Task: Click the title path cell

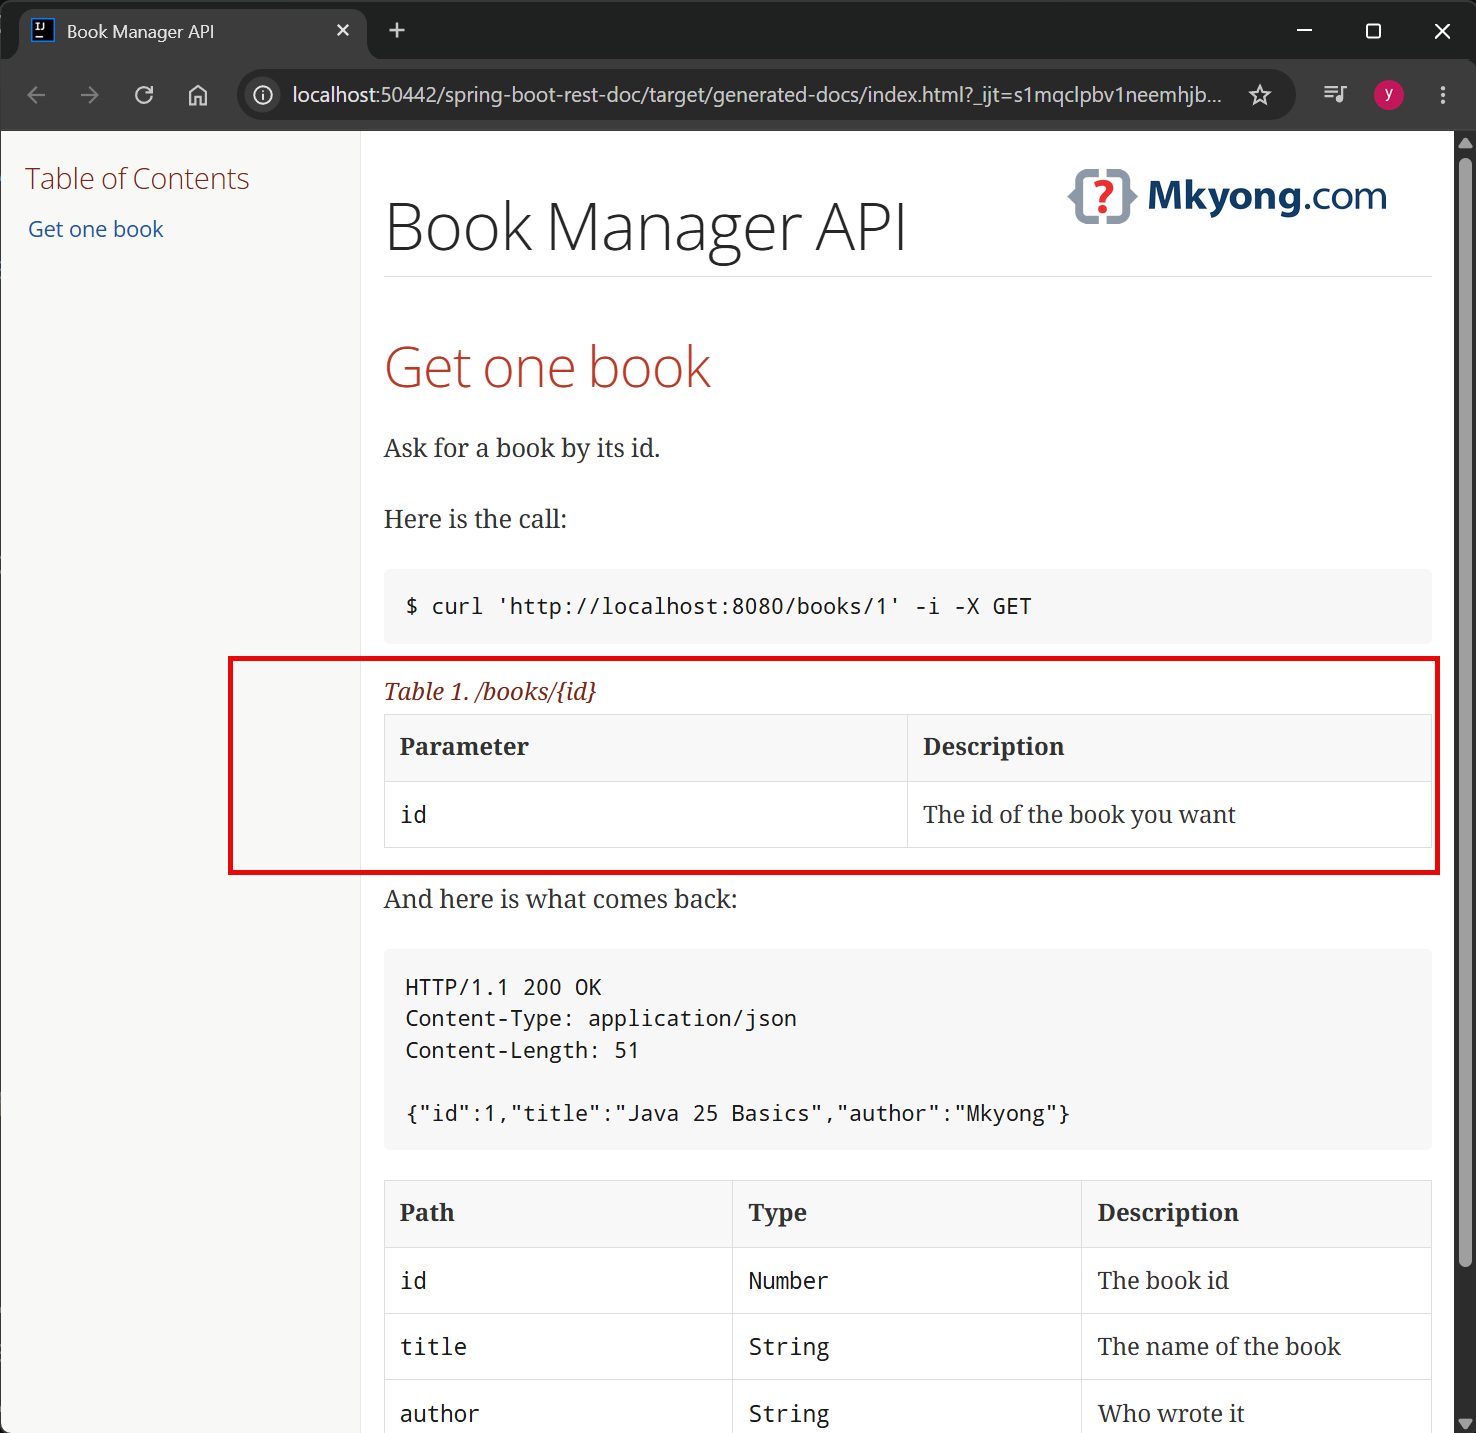Action: [559, 1346]
